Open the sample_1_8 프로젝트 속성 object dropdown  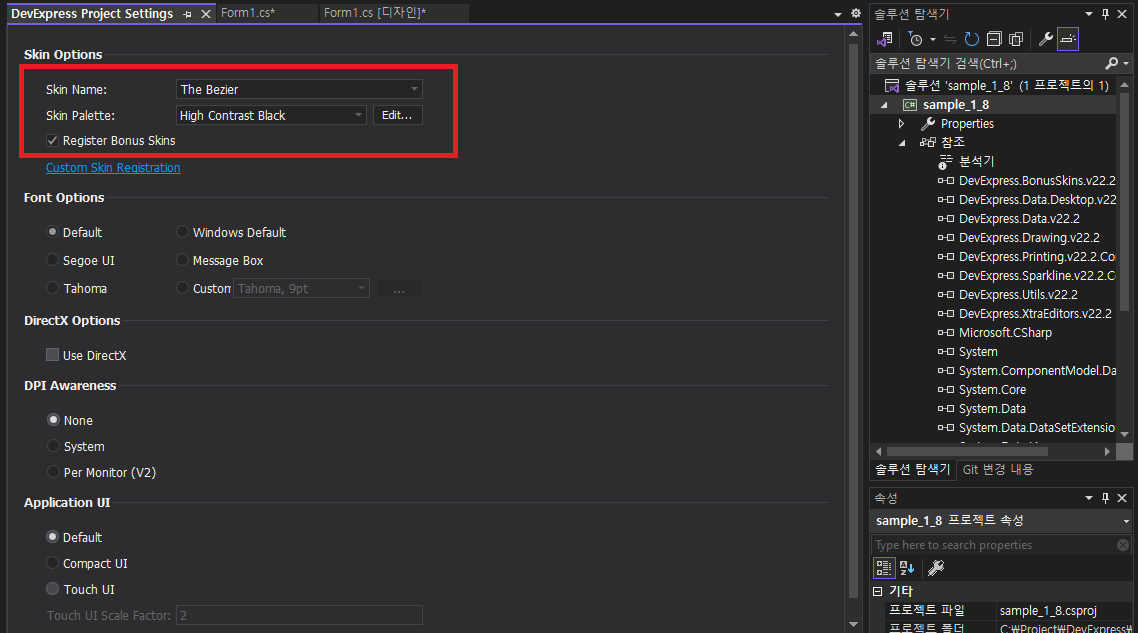coord(1126,521)
